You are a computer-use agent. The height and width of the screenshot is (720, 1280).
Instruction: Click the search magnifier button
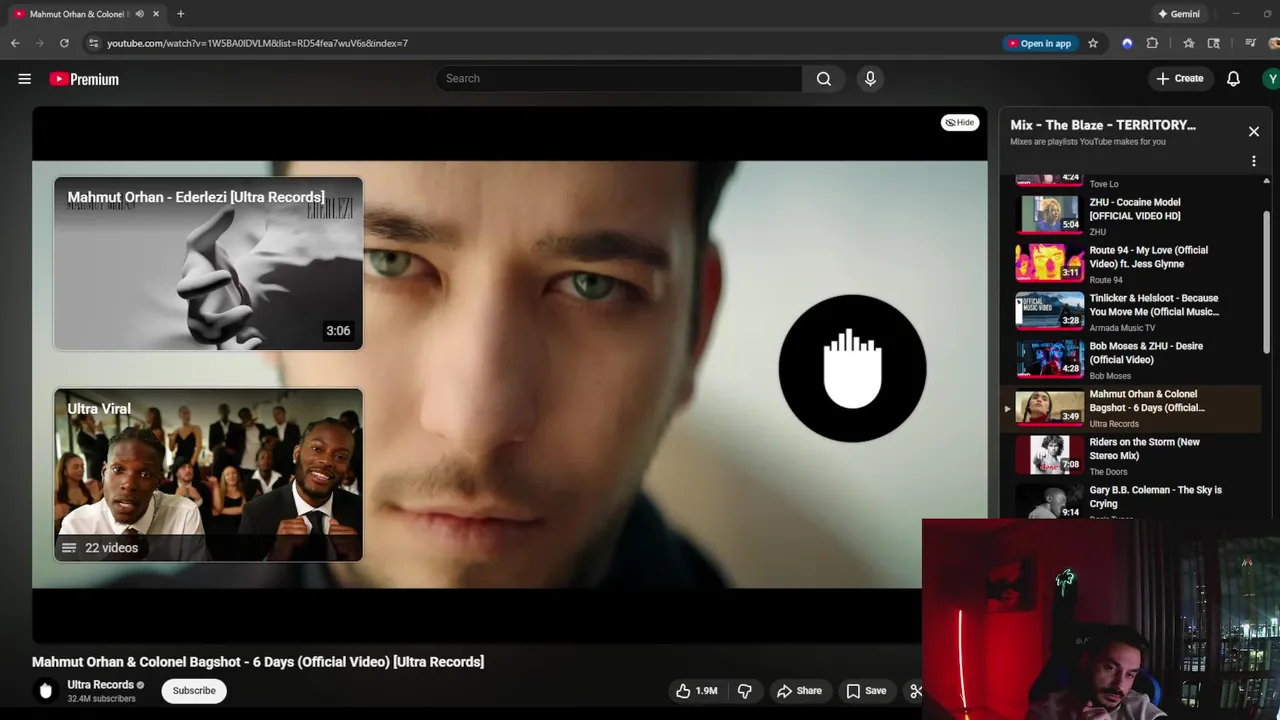coord(823,79)
